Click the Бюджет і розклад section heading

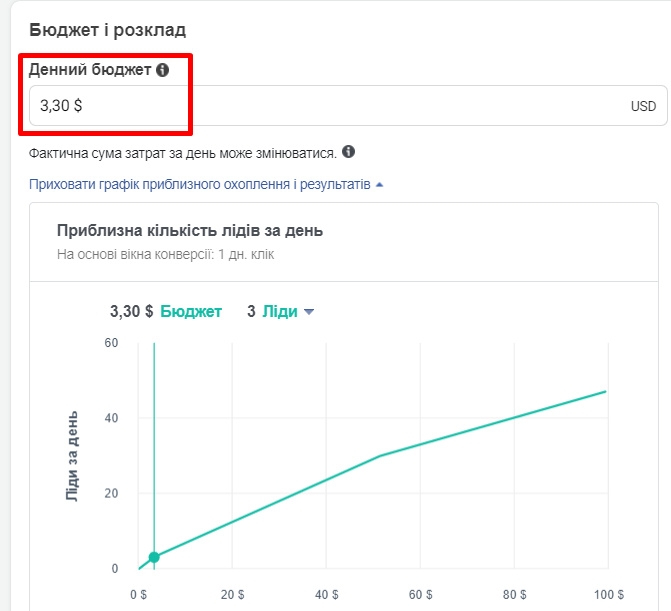pos(107,30)
